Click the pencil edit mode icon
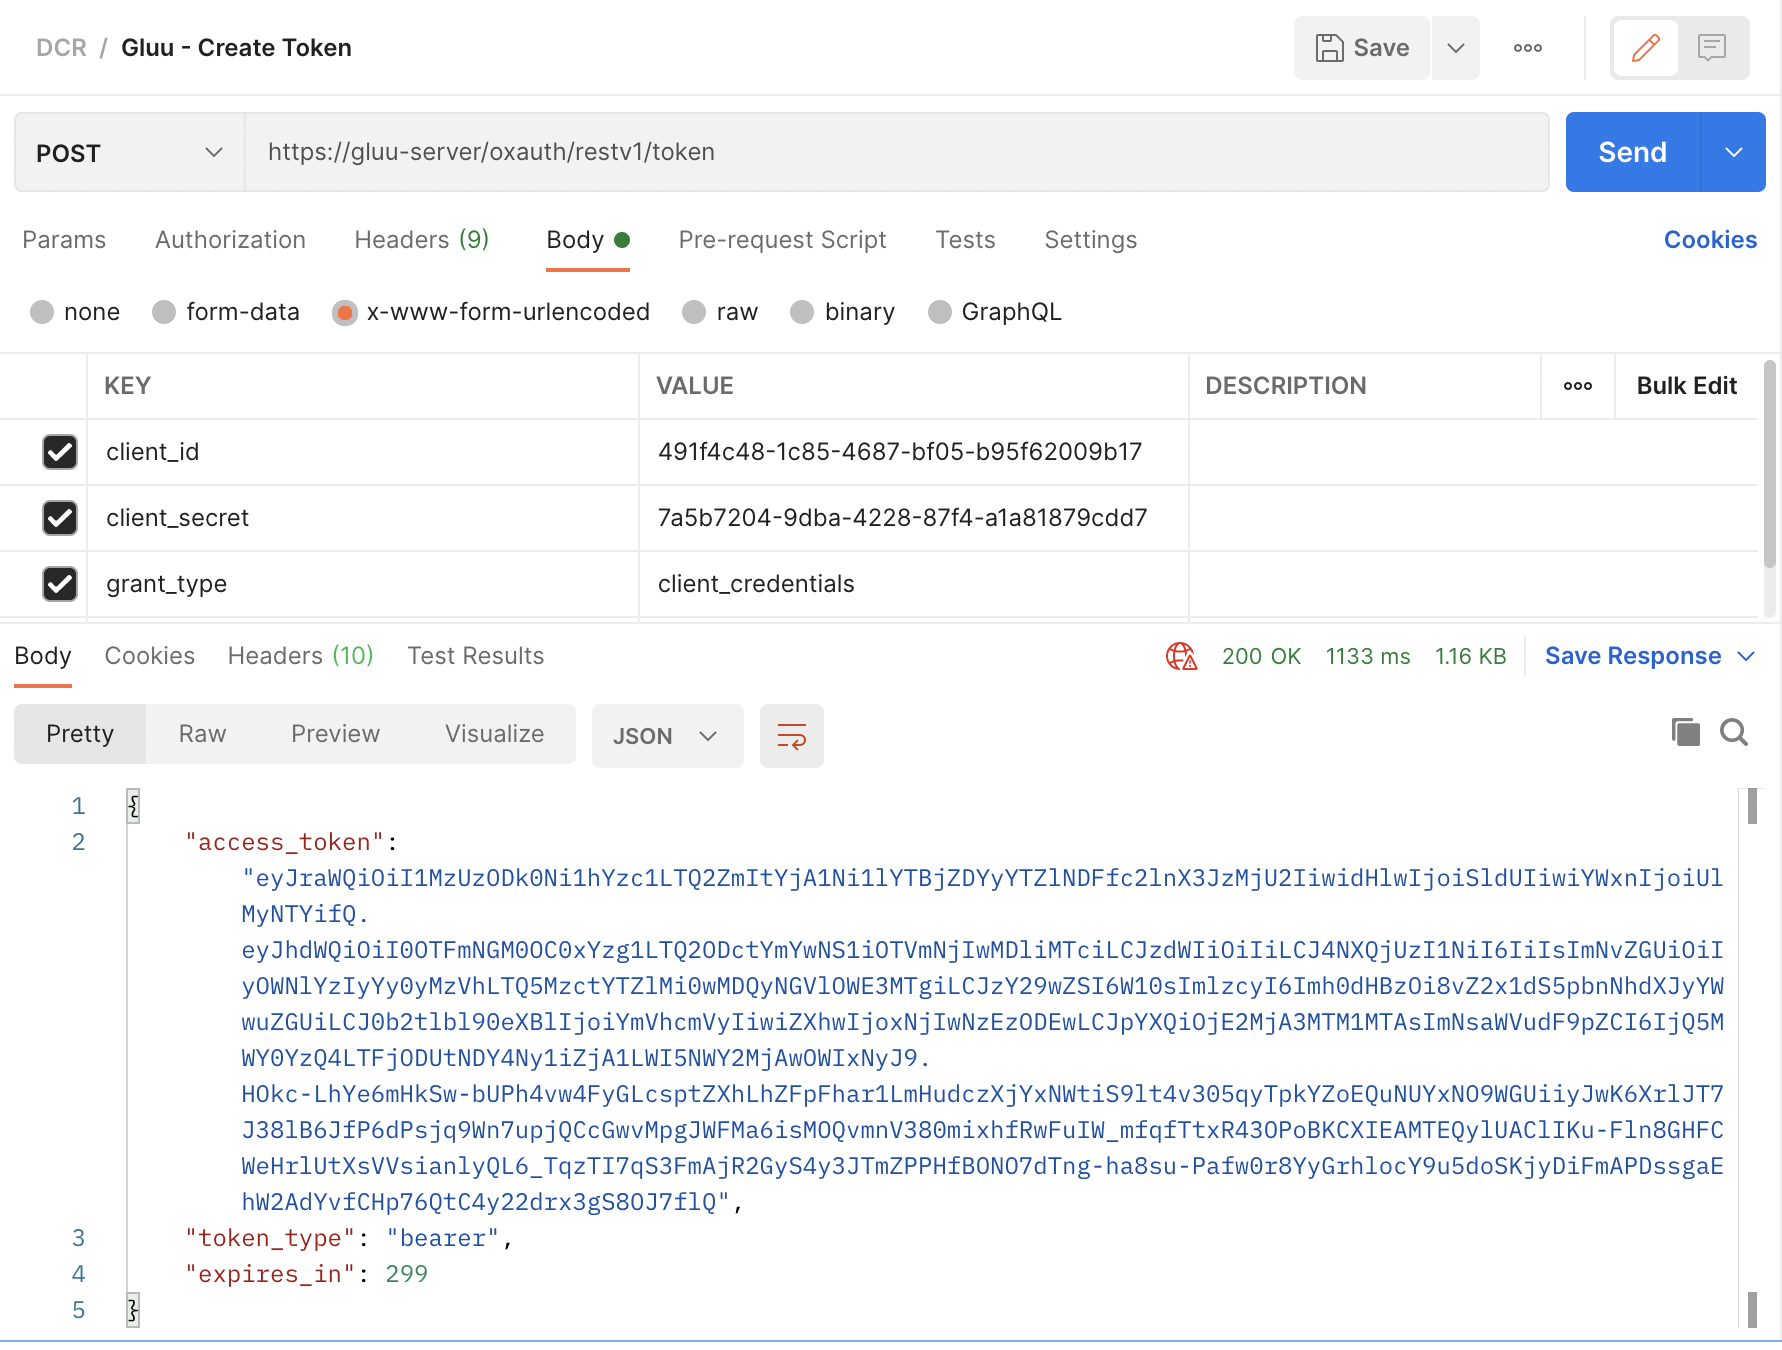Image resolution: width=1782 pixels, height=1350 pixels. tap(1645, 48)
